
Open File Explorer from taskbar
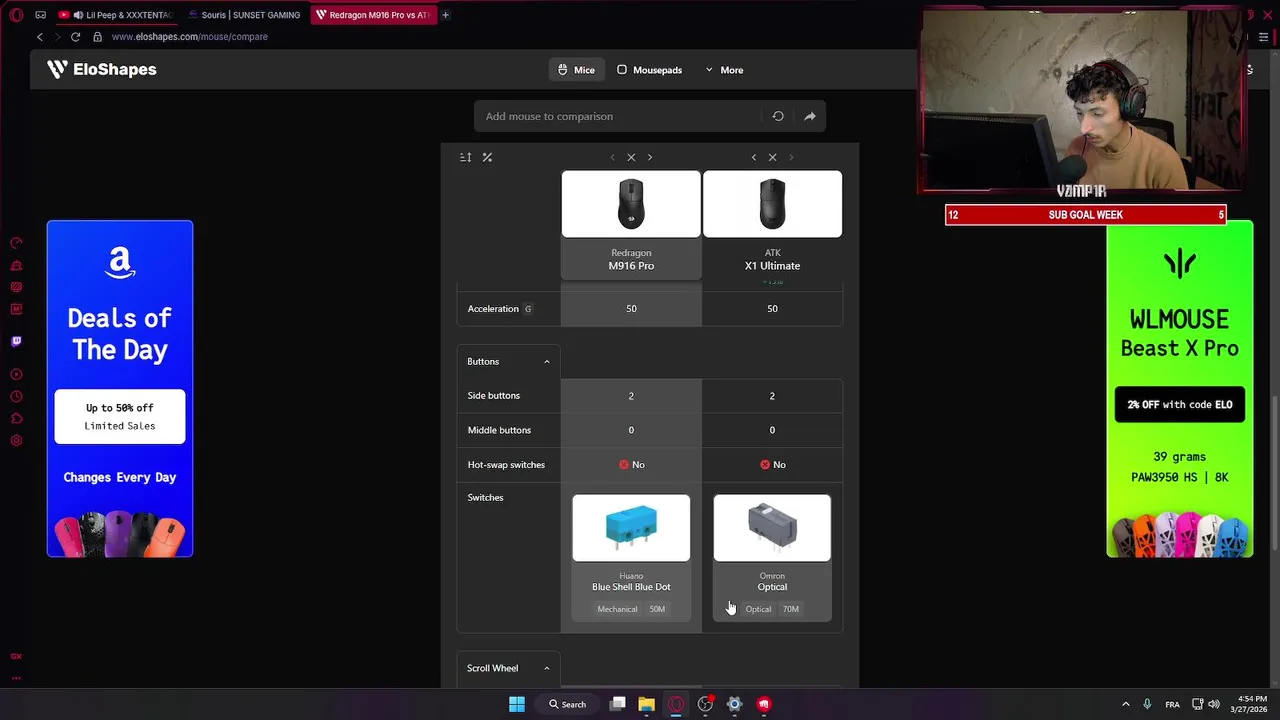647,704
